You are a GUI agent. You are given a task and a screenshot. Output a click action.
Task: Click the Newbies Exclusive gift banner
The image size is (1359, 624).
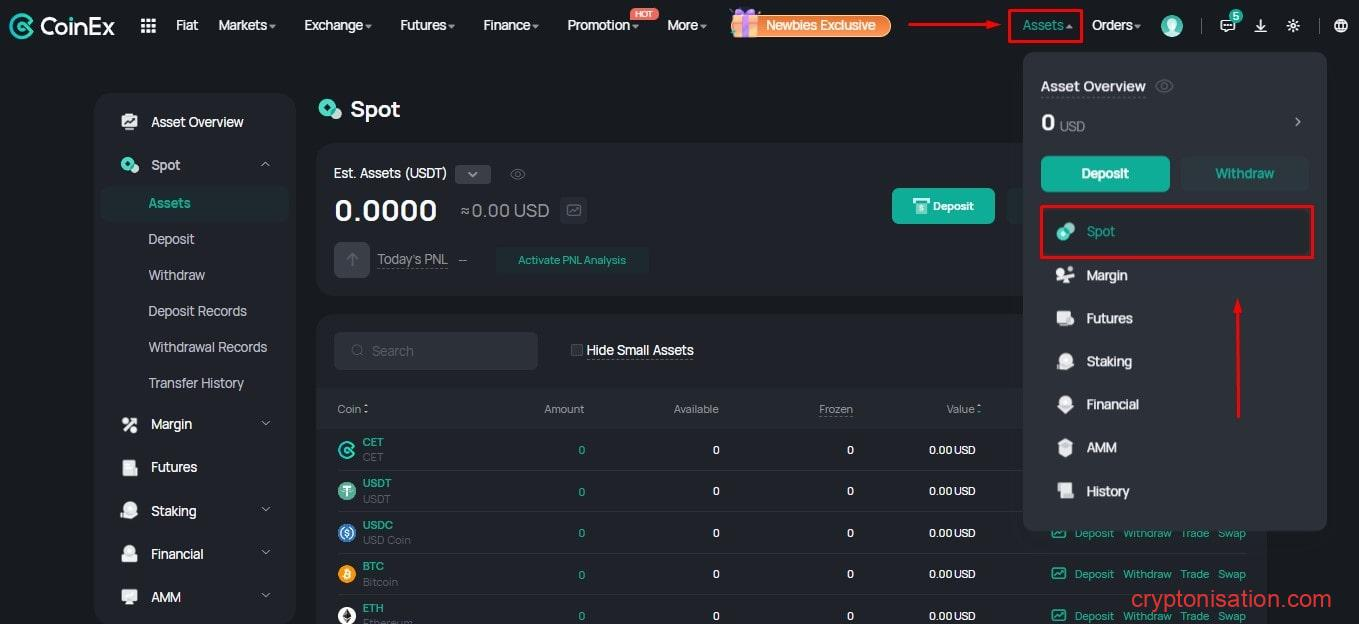click(x=810, y=25)
